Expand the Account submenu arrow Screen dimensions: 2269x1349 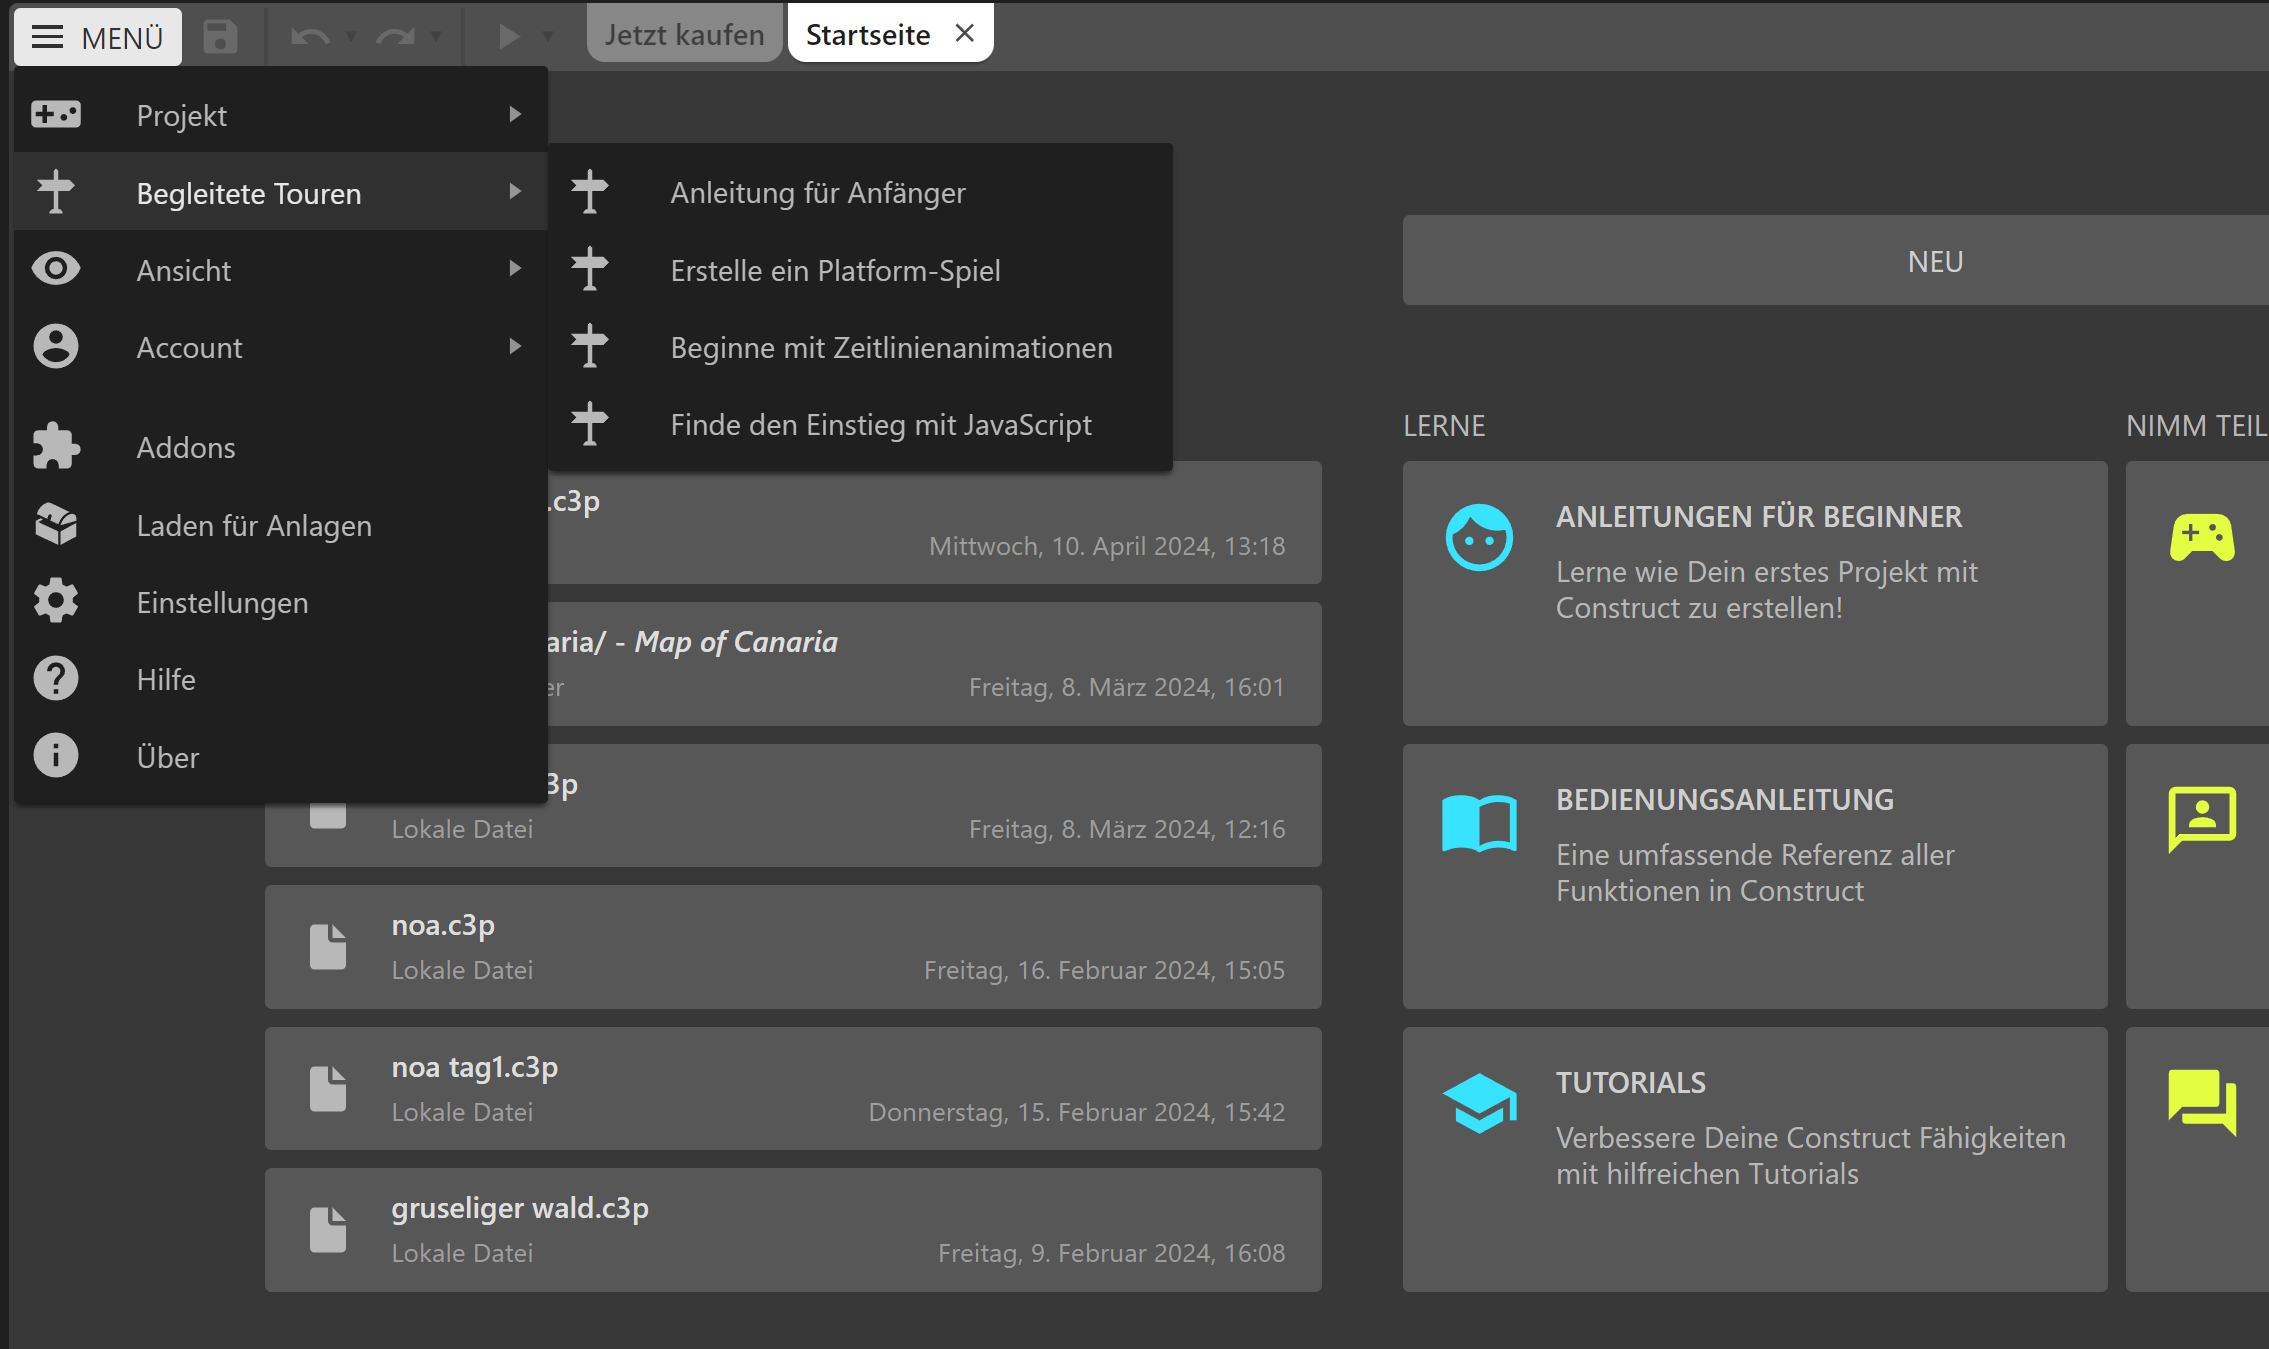515,346
